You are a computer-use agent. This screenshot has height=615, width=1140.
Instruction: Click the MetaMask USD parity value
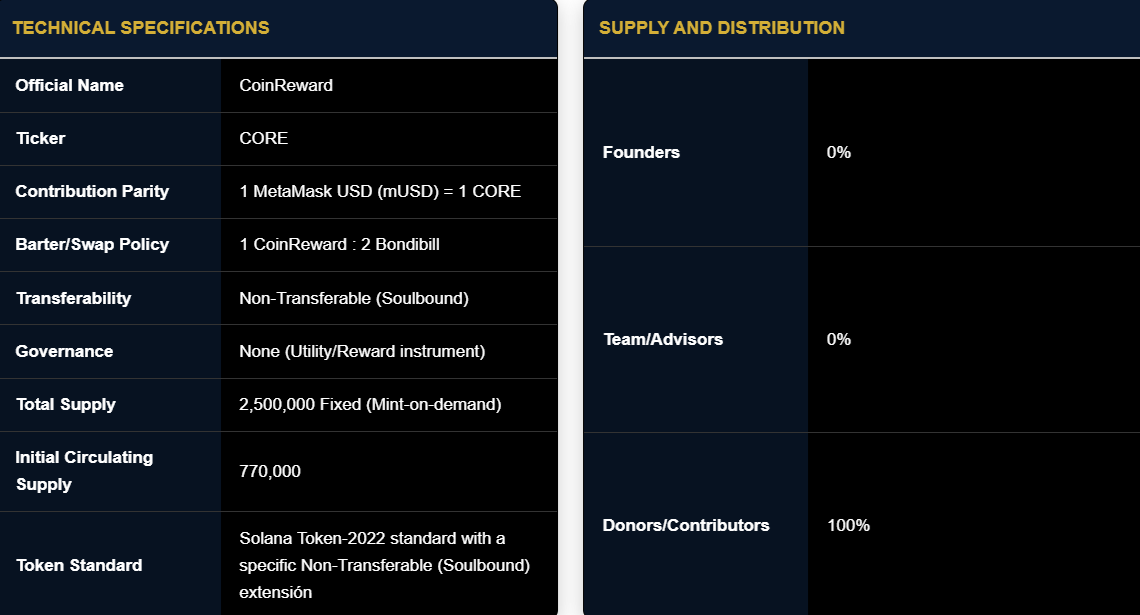pos(380,192)
